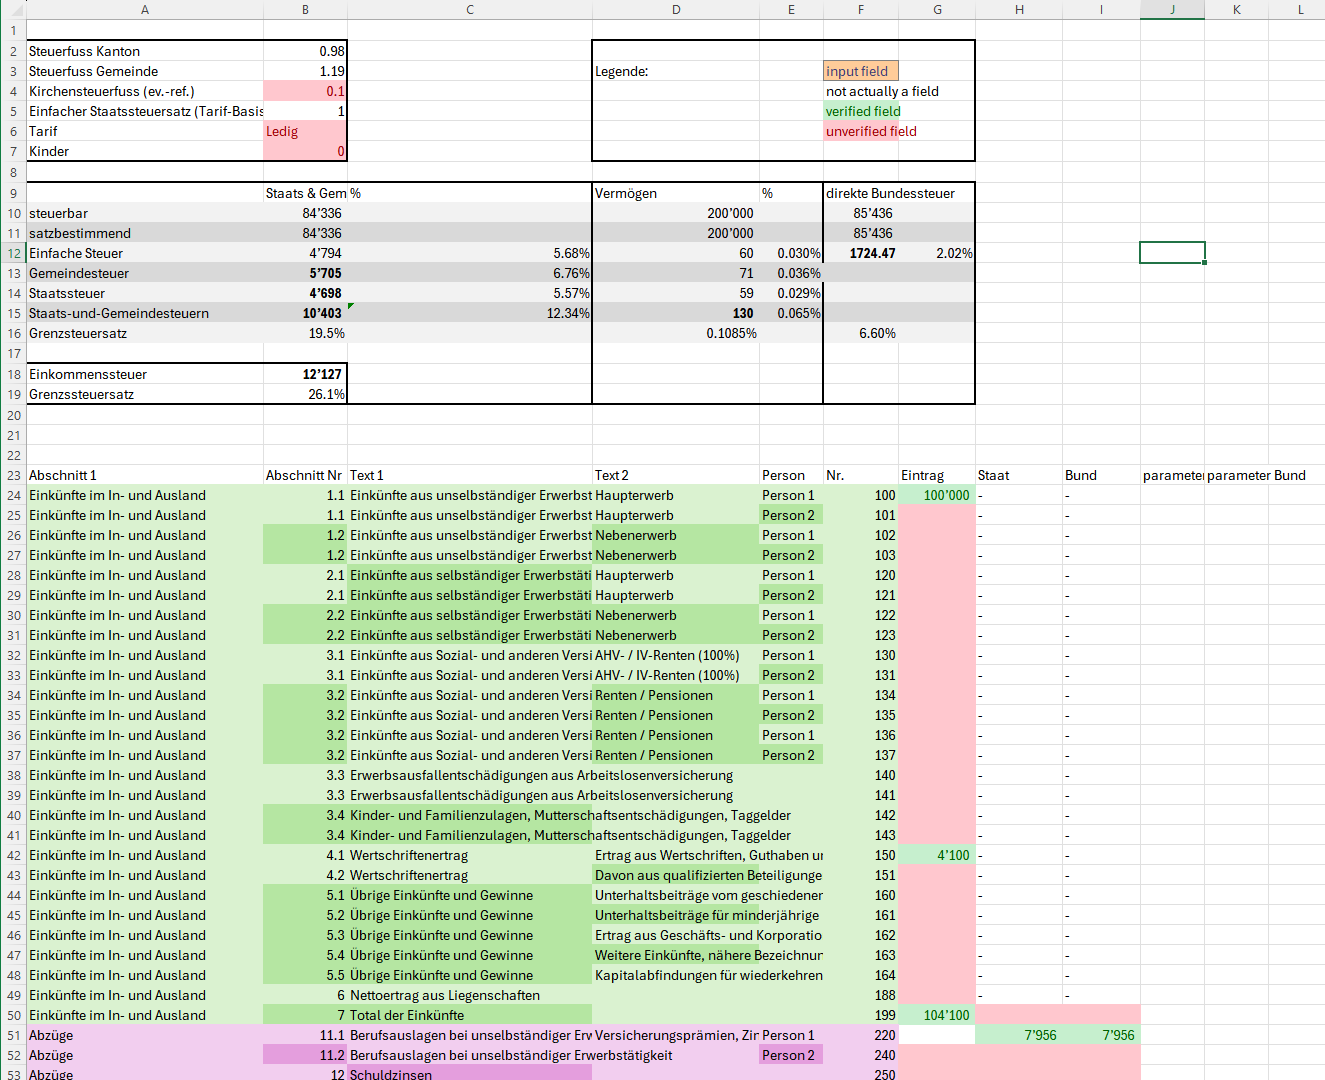Click the green 'verified field' legend cell

[862, 111]
